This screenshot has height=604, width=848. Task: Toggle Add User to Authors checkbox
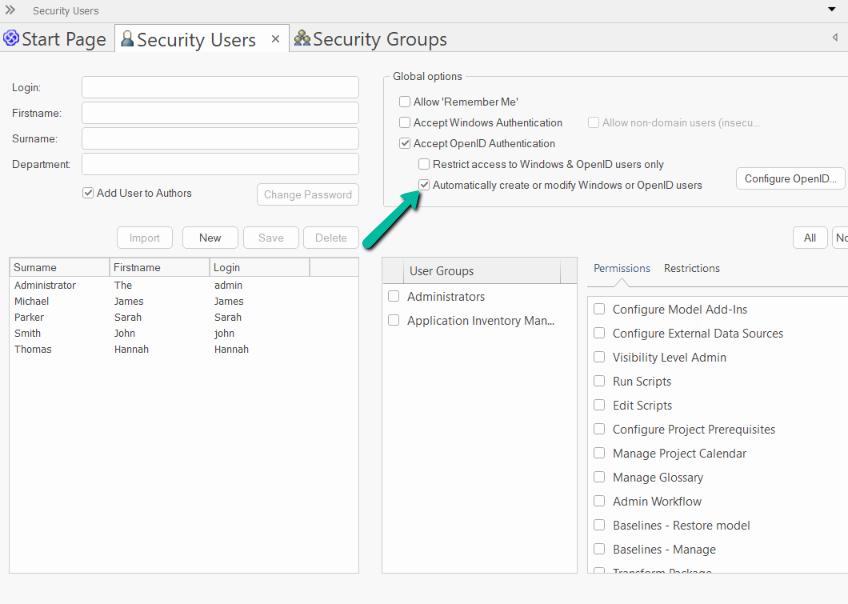tap(88, 193)
